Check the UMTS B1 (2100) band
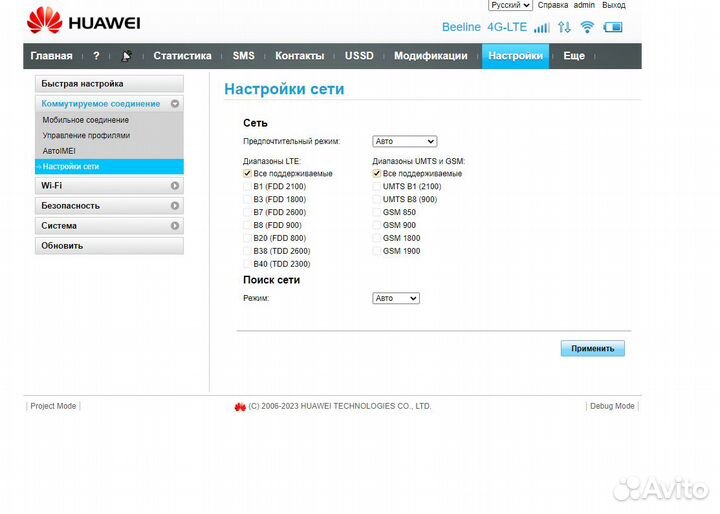 point(377,186)
